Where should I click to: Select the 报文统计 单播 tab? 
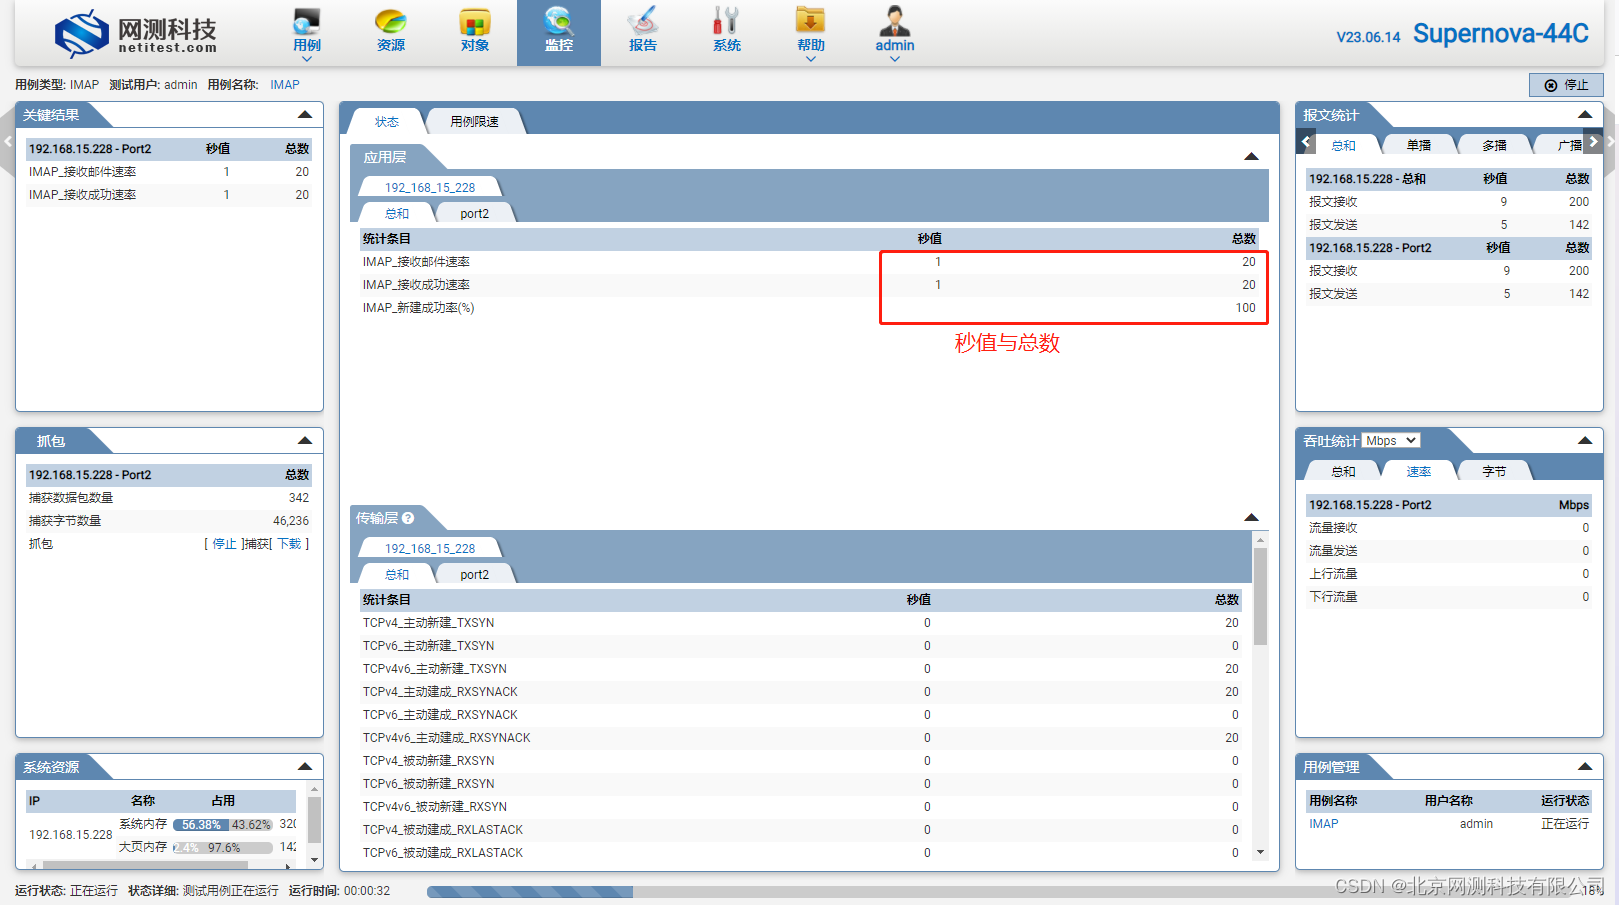(1419, 145)
